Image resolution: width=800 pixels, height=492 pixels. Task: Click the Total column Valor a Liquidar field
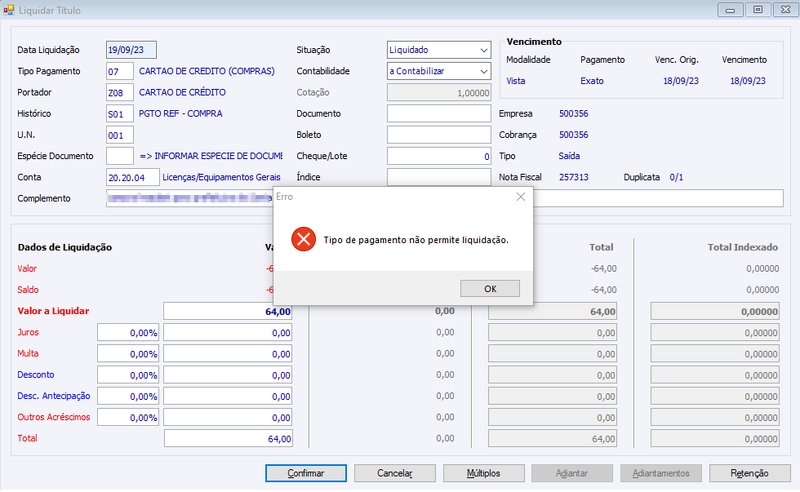click(553, 311)
